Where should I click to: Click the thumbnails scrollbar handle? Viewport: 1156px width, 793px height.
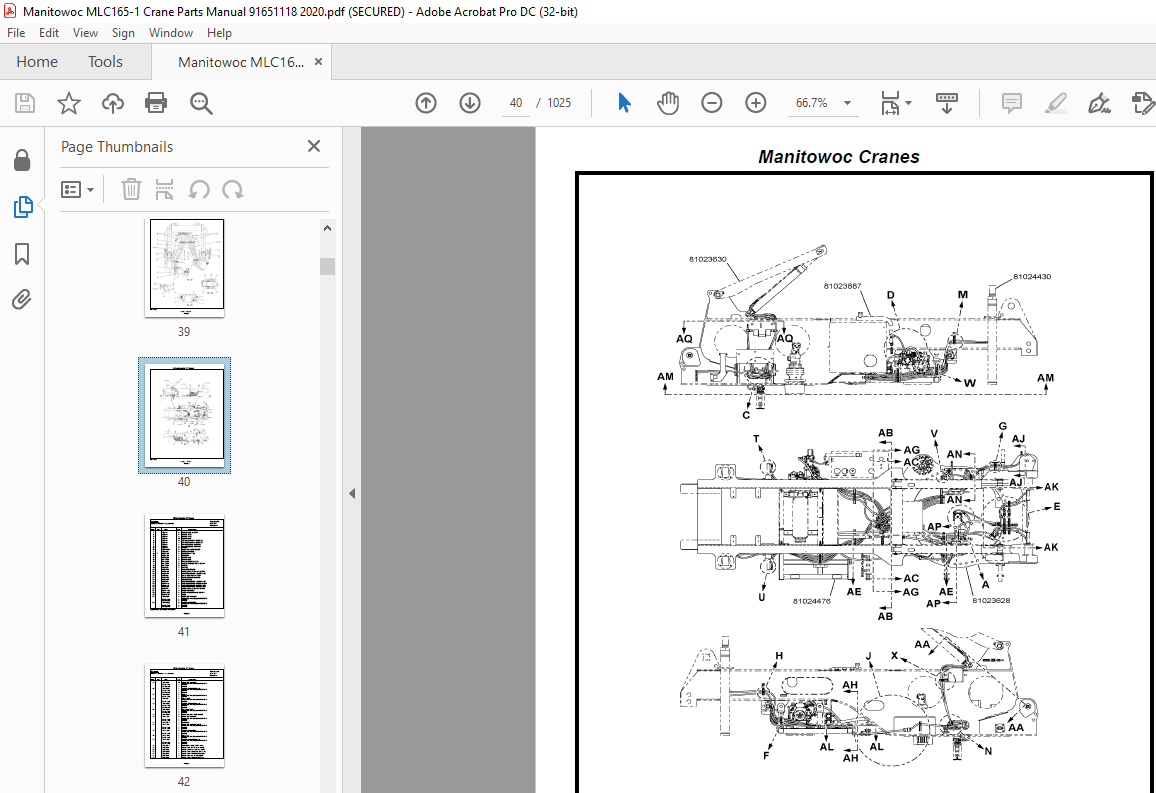click(327, 266)
